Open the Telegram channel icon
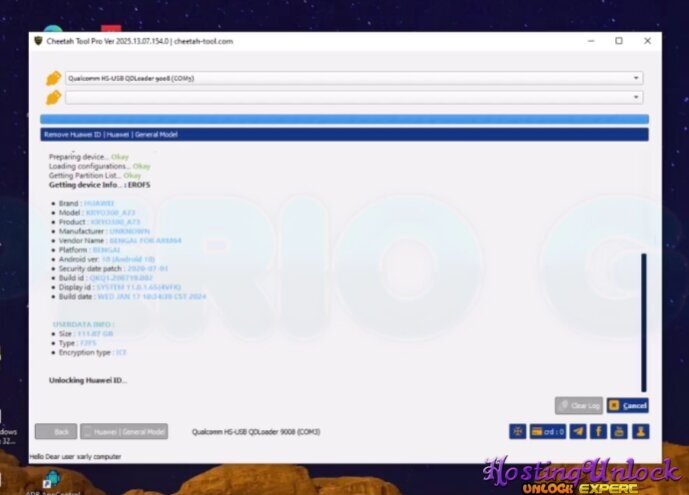The image size is (689, 495). click(578, 431)
